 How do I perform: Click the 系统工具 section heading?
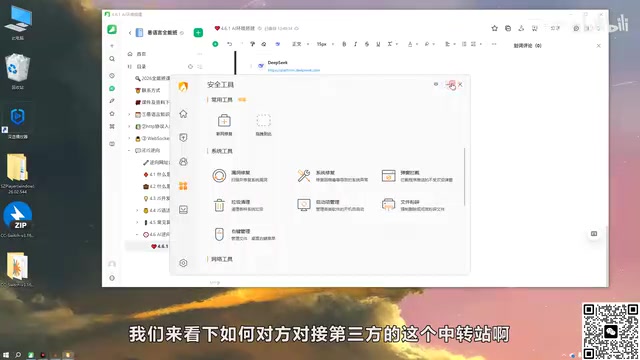(x=222, y=151)
